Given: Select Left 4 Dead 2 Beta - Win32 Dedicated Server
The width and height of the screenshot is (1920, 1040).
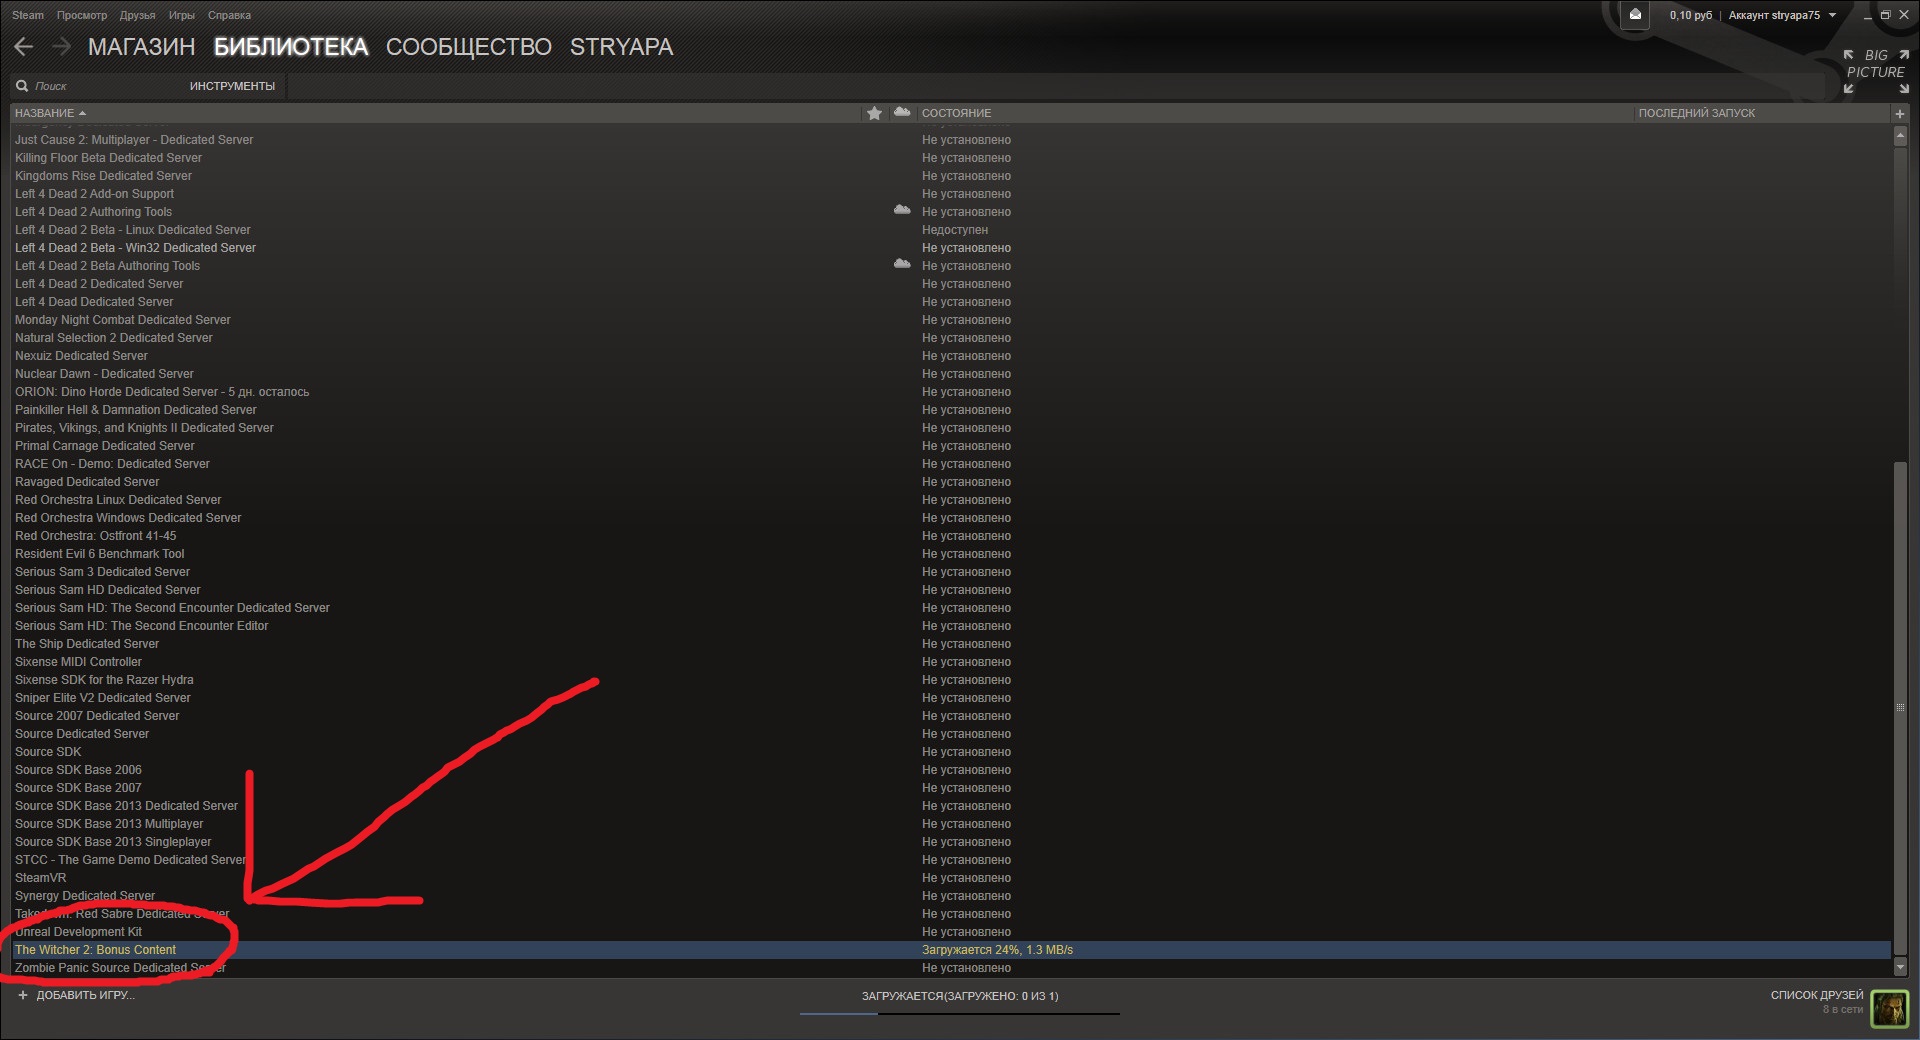Looking at the screenshot, I should click(135, 248).
